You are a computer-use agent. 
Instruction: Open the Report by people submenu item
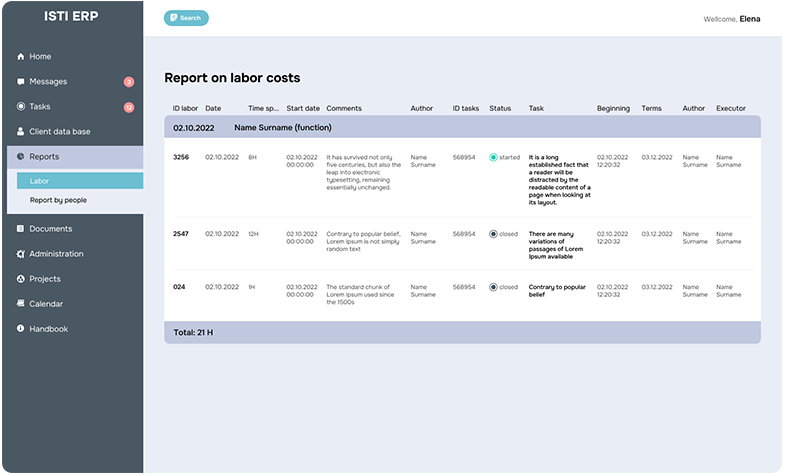[80, 200]
